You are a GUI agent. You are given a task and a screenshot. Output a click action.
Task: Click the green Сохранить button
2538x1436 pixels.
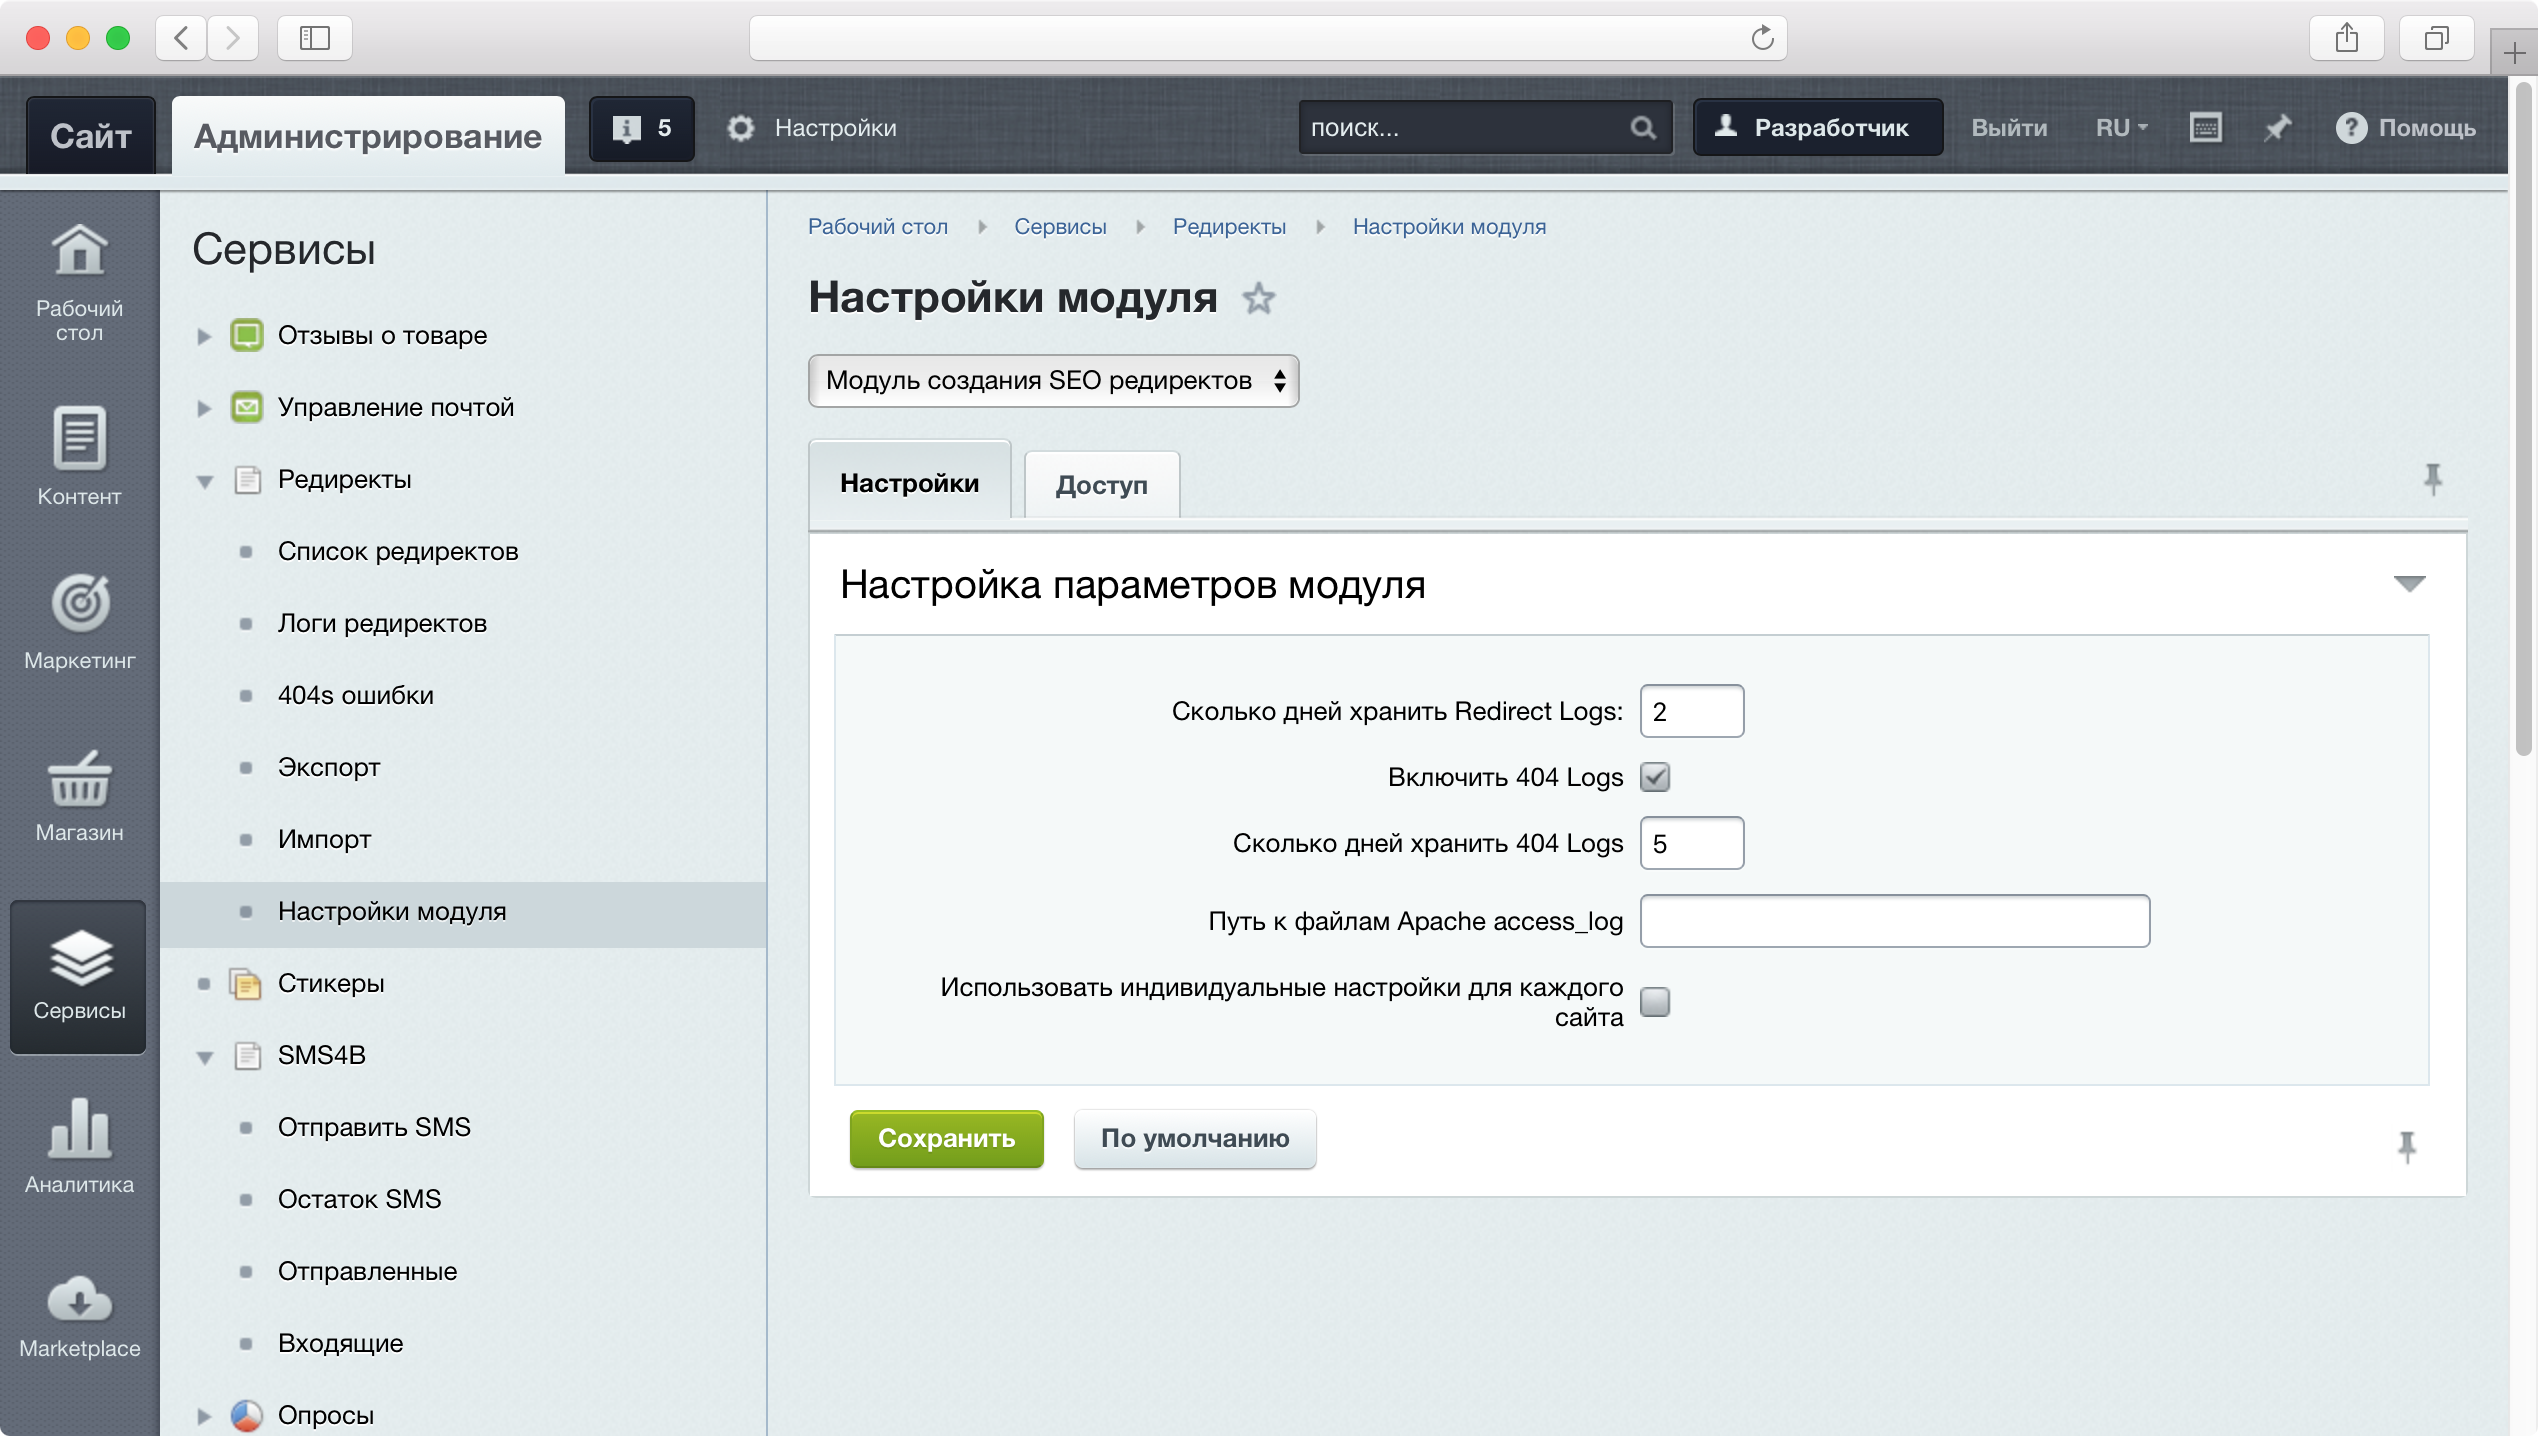pyautogui.click(x=946, y=1138)
